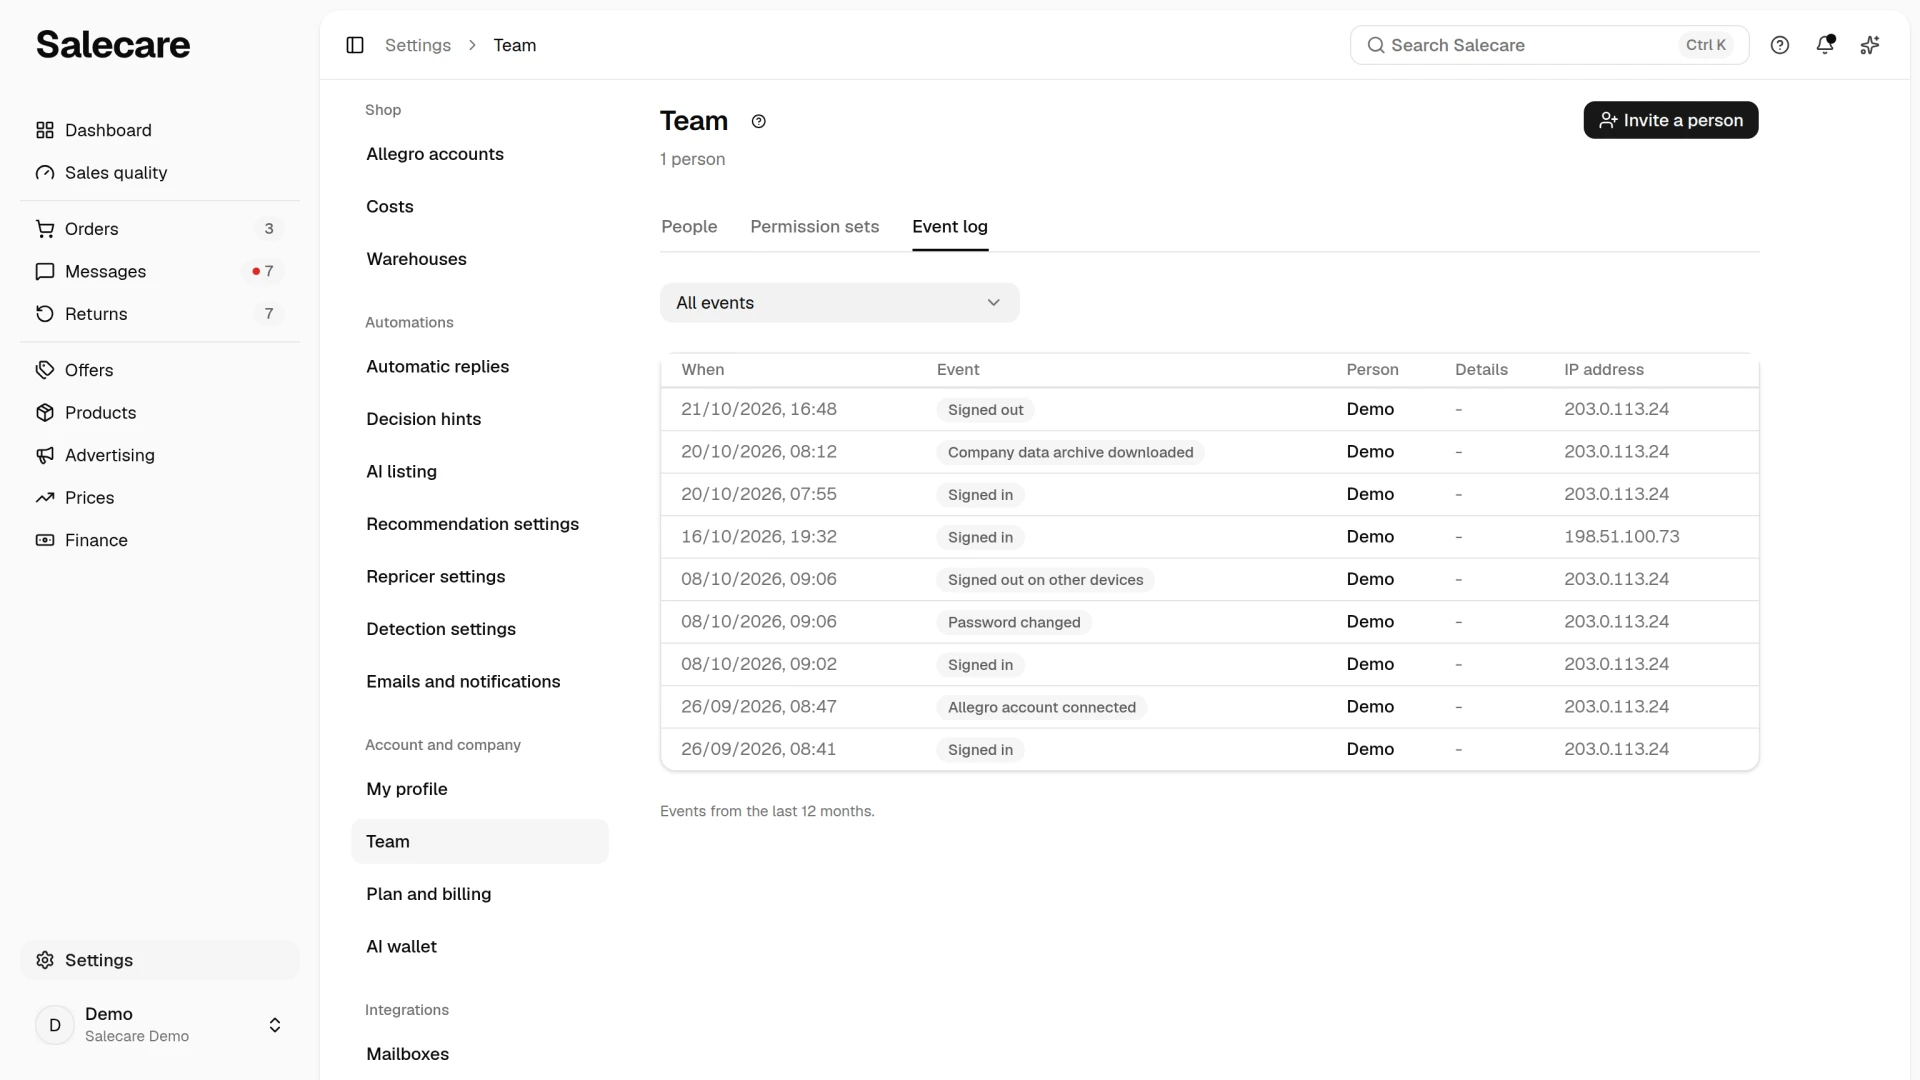The width and height of the screenshot is (1920, 1080).
Task: Open Allegro accounts settings
Action: pos(480,154)
